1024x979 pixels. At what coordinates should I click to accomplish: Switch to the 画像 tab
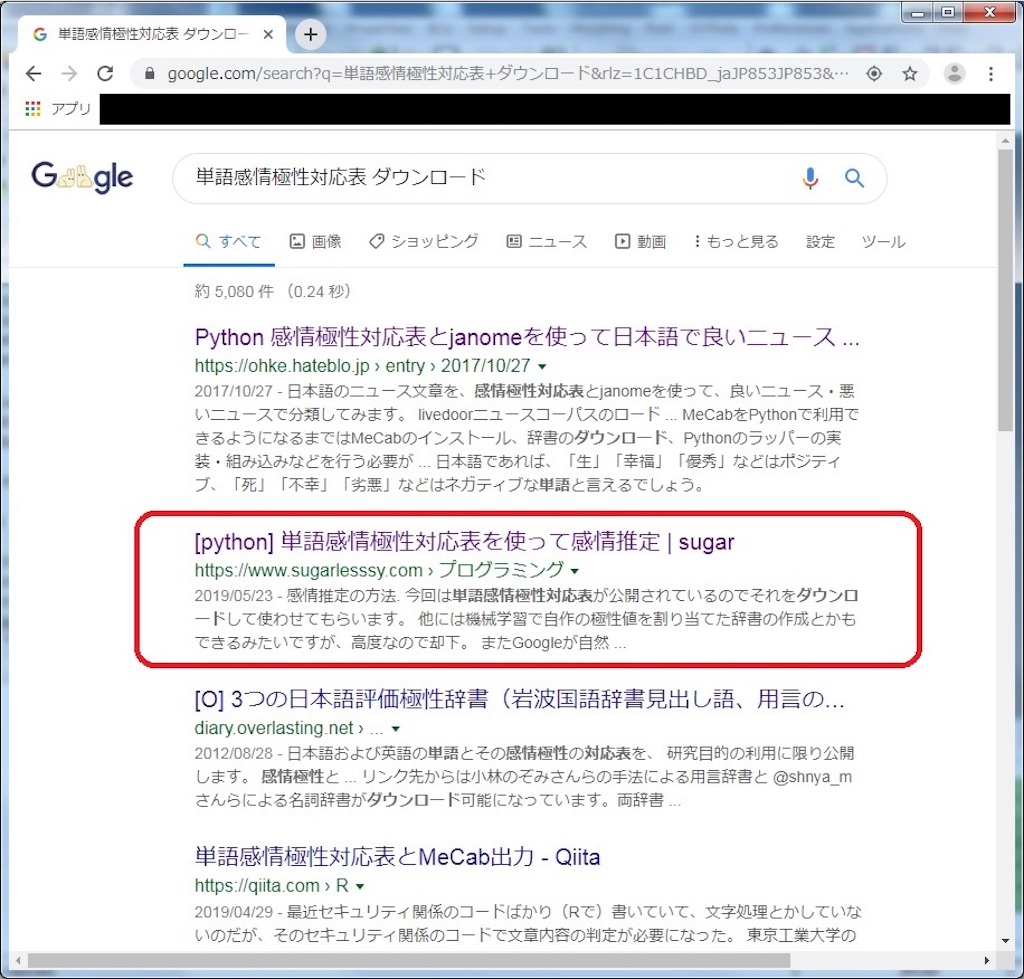(315, 242)
